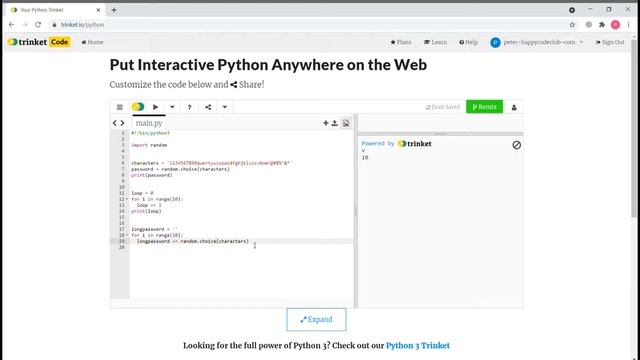Image resolution: width=640 pixels, height=360 pixels.
Task: Upload a file with the upload icon
Action: coord(335,123)
